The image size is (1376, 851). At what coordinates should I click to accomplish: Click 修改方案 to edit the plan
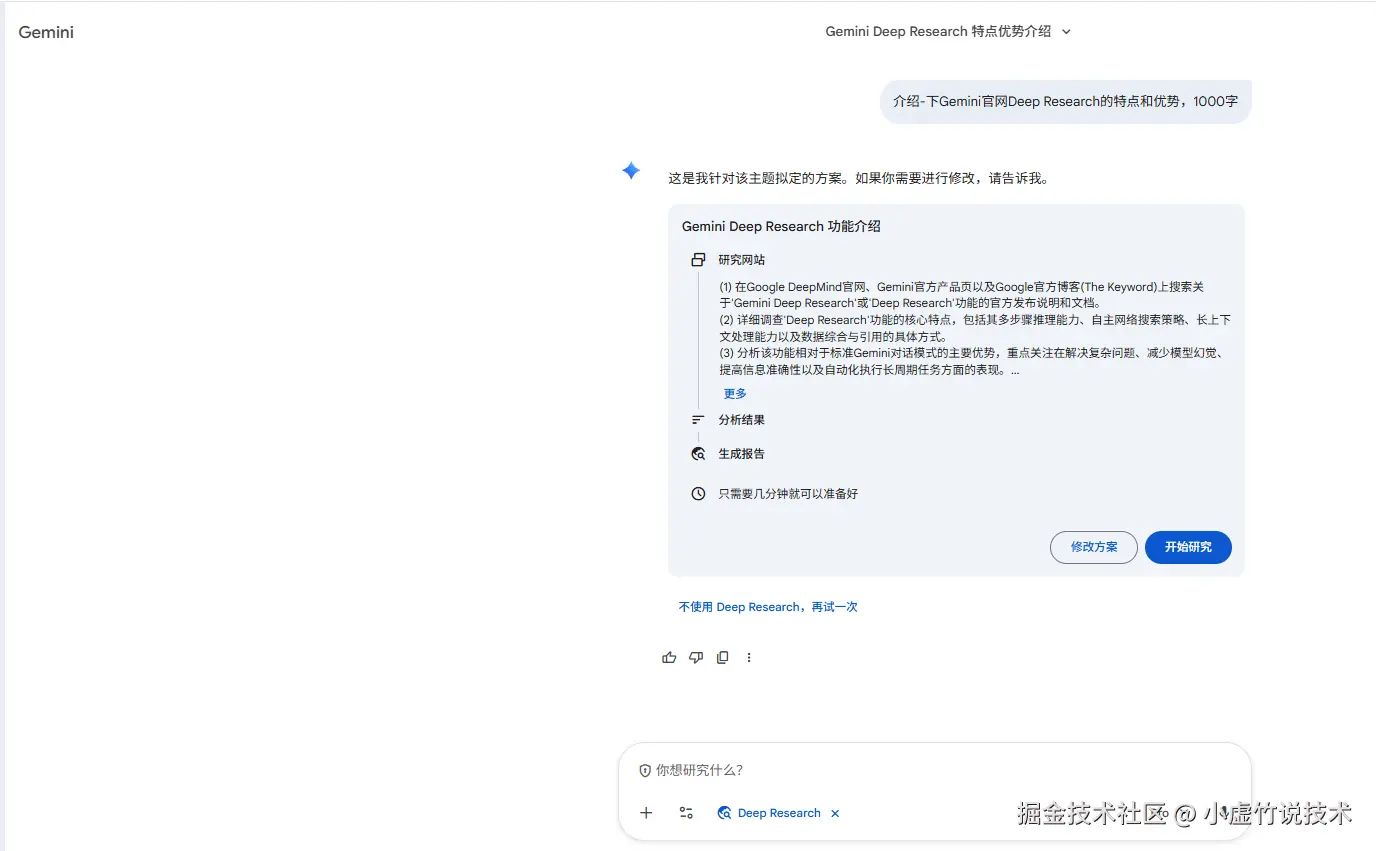coord(1093,547)
